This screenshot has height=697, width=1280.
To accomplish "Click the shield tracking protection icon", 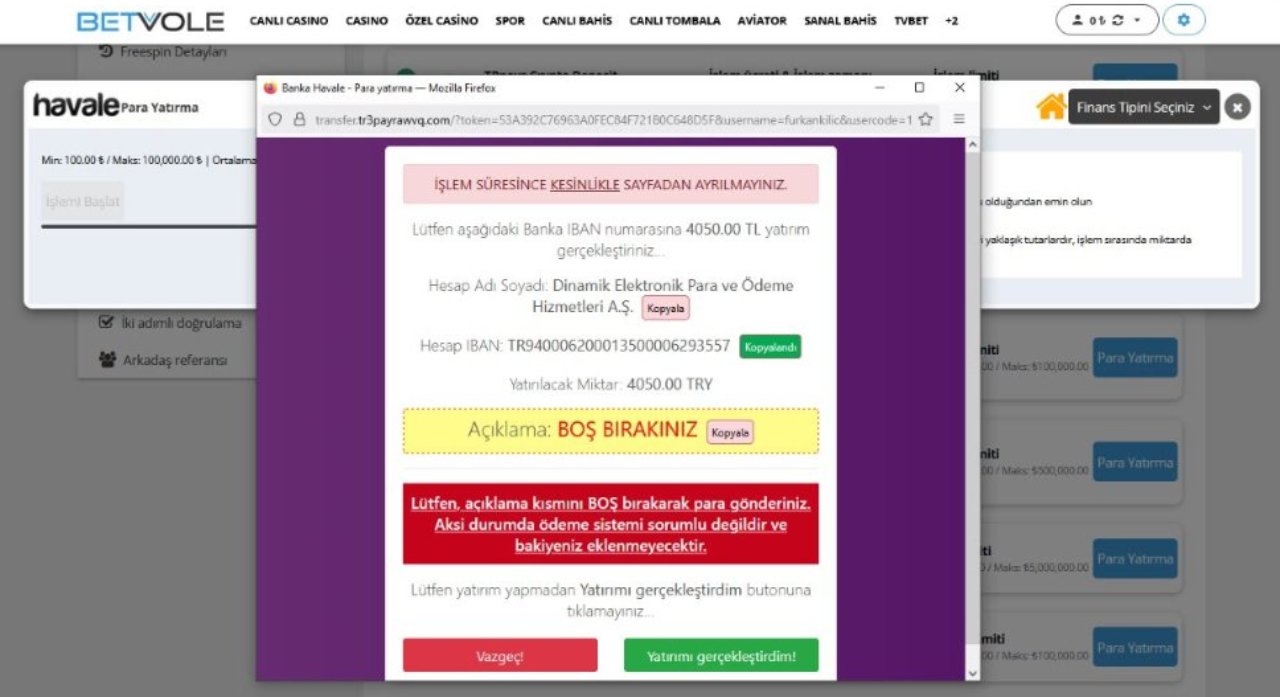I will [275, 119].
